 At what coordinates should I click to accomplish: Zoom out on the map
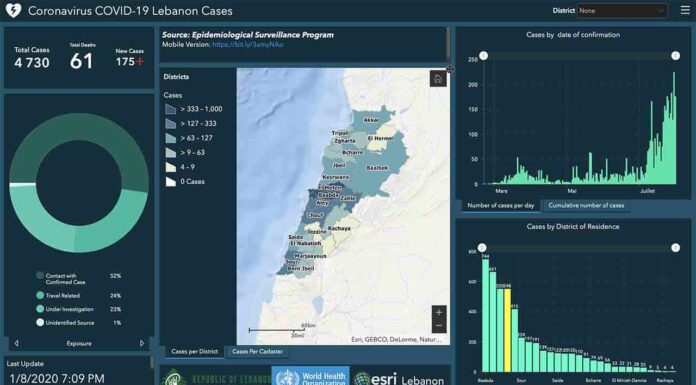coord(439,326)
